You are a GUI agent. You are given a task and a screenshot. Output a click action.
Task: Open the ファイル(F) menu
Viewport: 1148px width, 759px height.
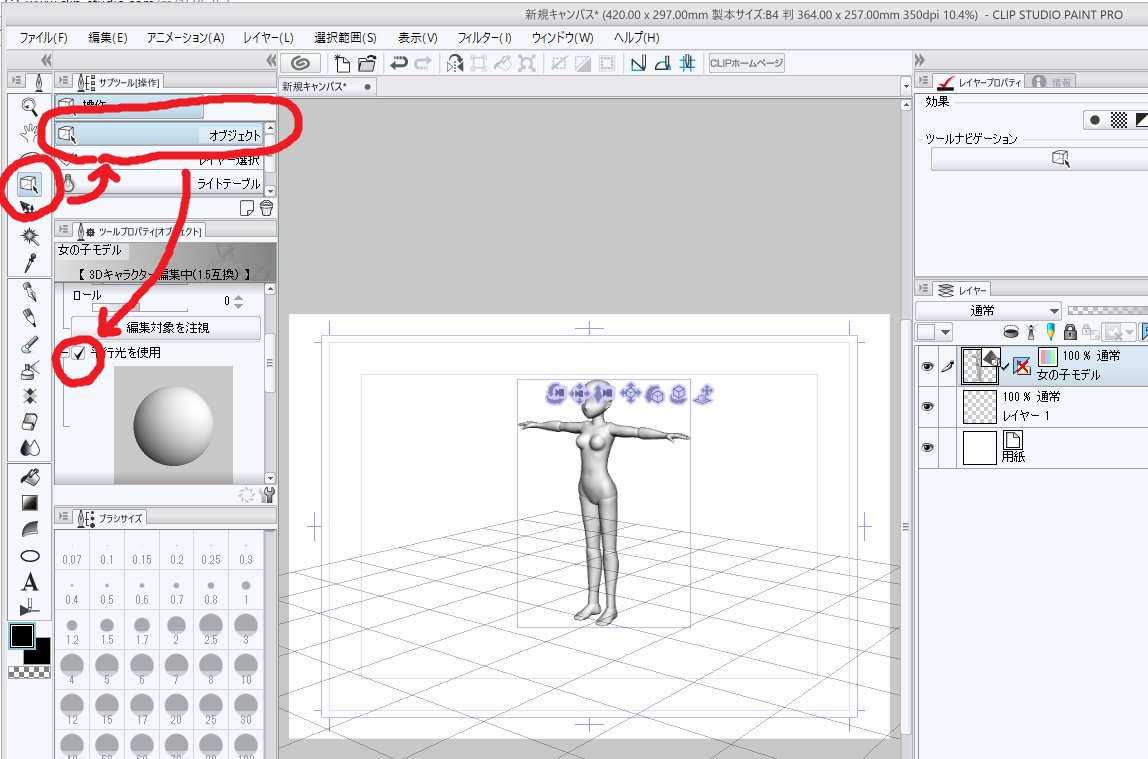coord(43,37)
